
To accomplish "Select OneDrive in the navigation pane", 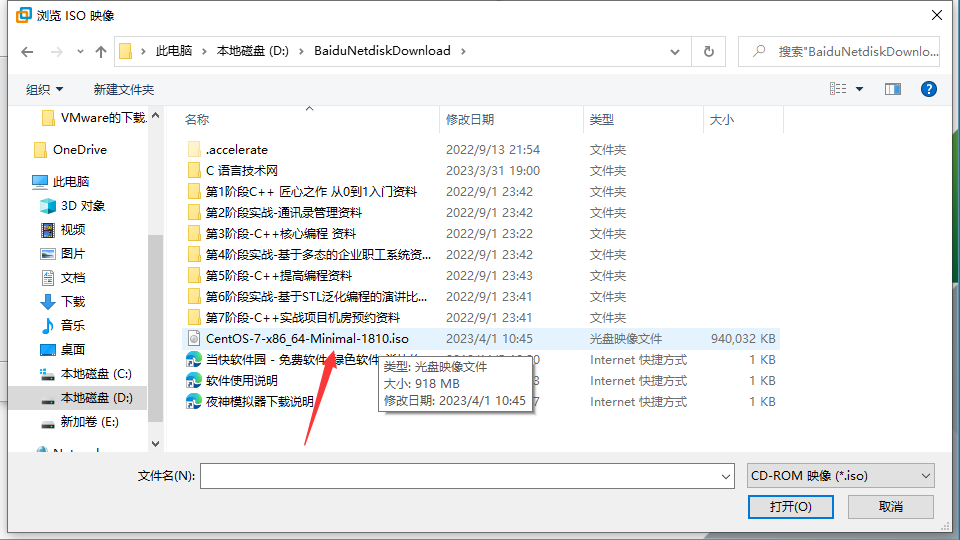I will pyautogui.click(x=70, y=149).
